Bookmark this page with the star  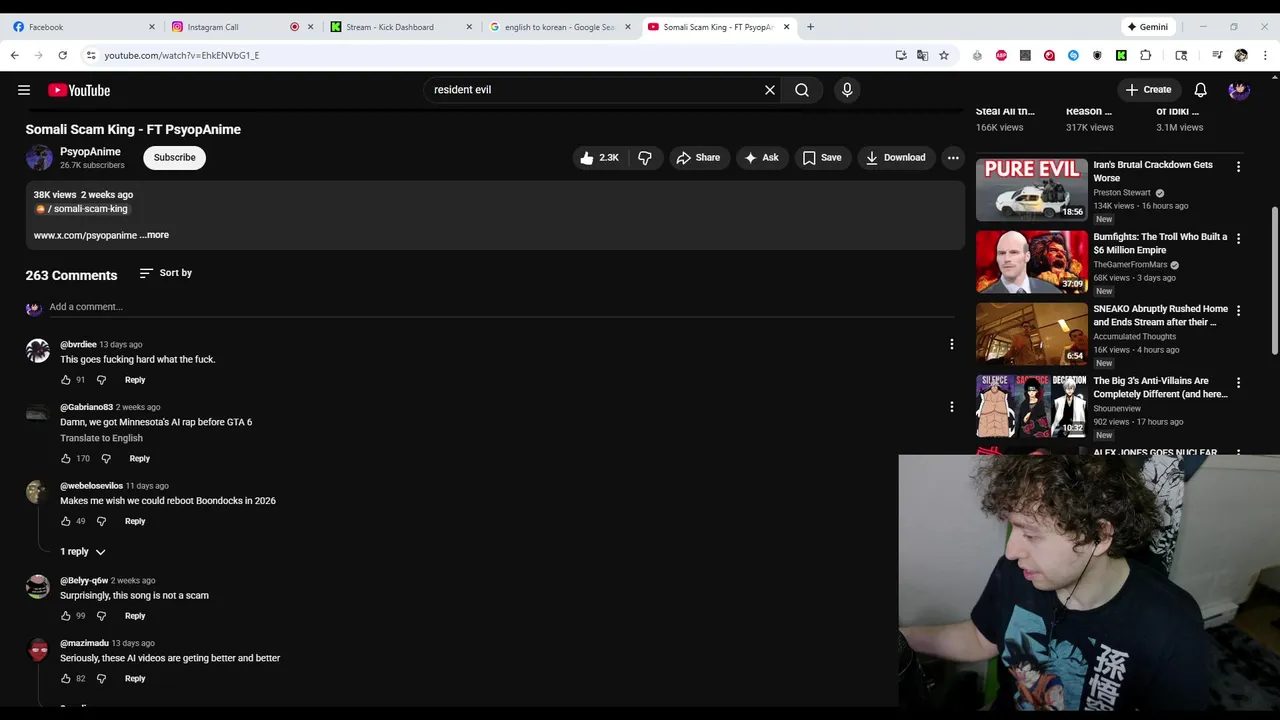pos(944,55)
